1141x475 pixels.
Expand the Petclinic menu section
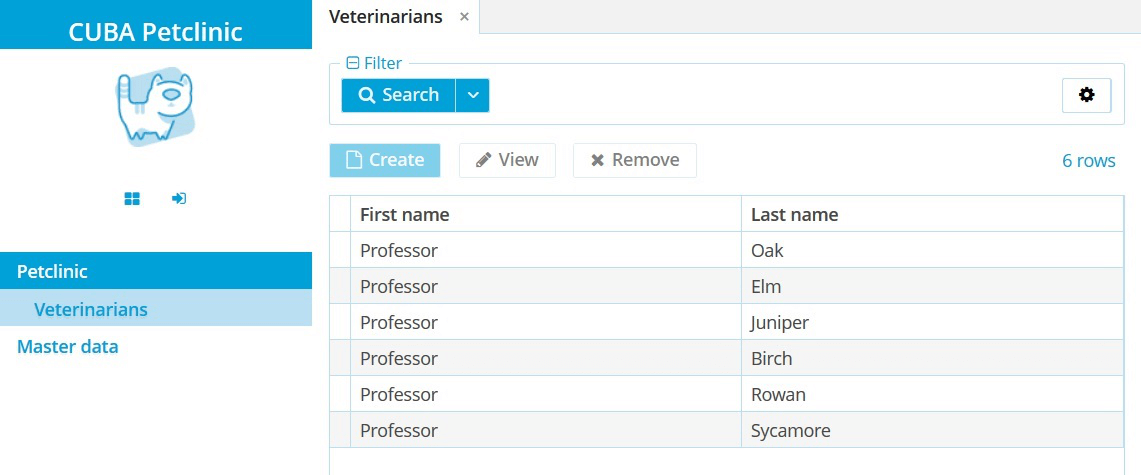(52, 271)
